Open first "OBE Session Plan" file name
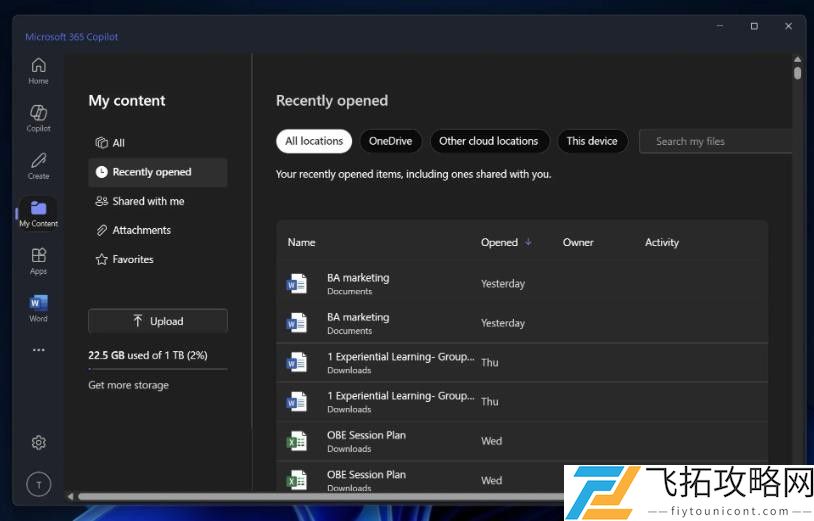The image size is (814, 521). click(x=367, y=435)
